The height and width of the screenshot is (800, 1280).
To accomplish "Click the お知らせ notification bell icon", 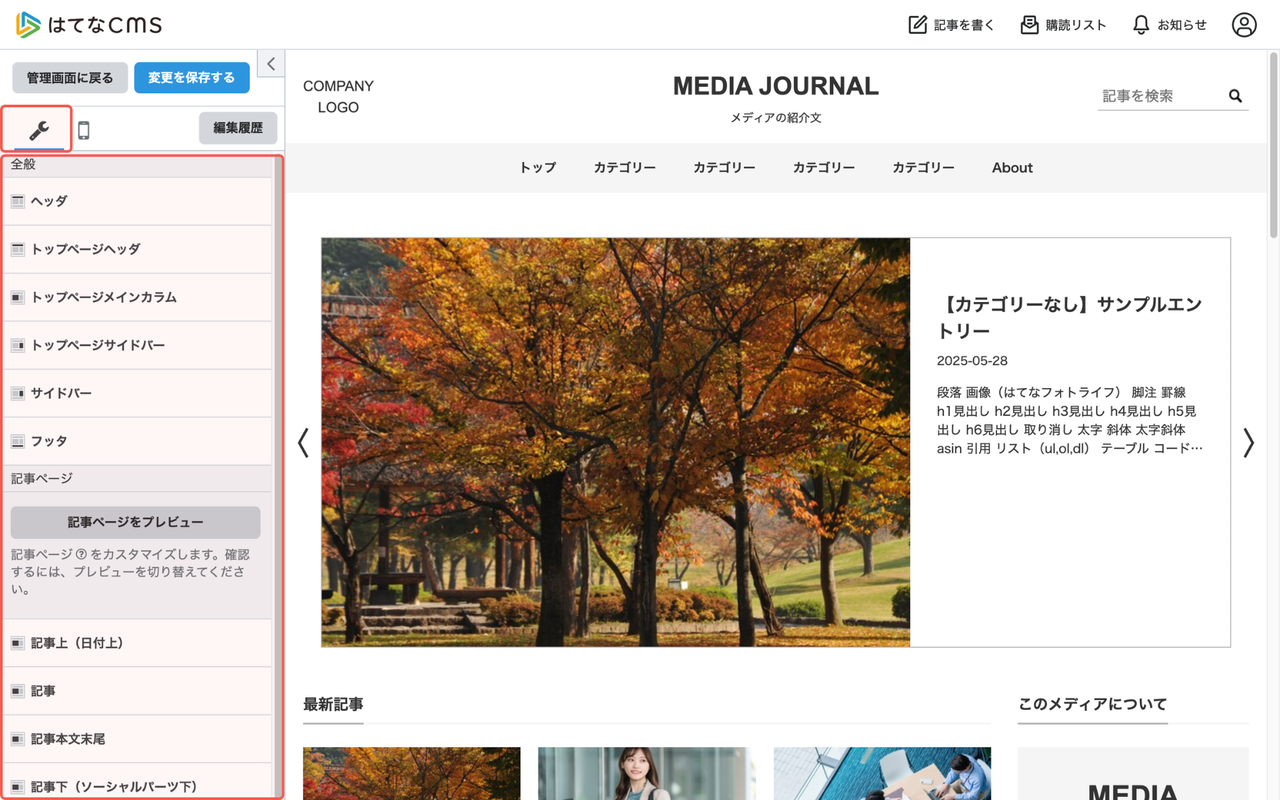I will pos(1141,24).
